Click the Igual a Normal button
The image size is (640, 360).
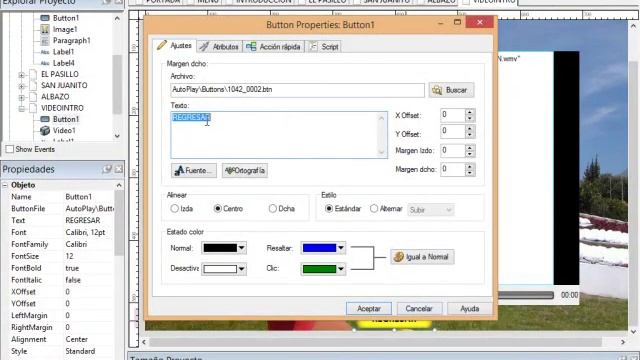coord(422,257)
